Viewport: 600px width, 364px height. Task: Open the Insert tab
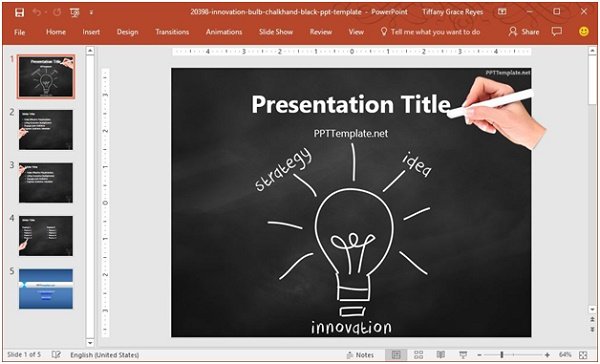(x=91, y=32)
